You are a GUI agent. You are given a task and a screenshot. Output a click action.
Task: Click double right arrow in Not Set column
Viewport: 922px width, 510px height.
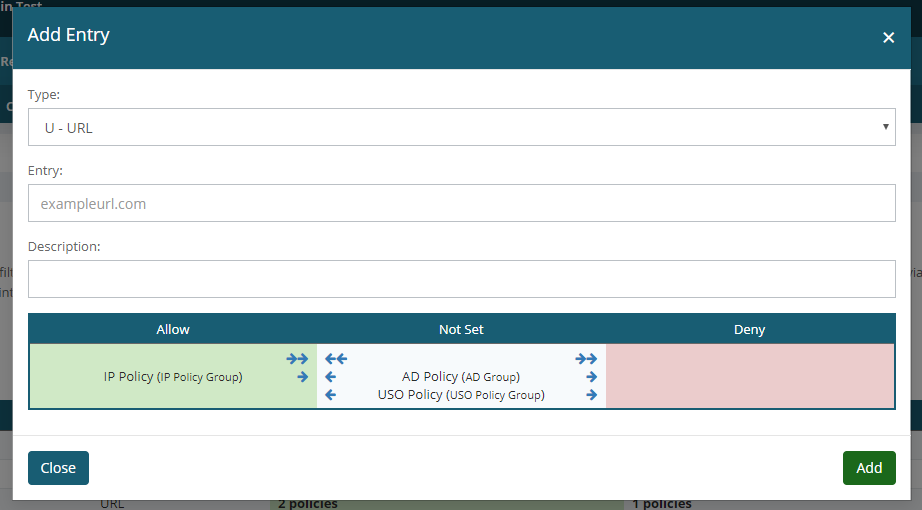(586, 359)
